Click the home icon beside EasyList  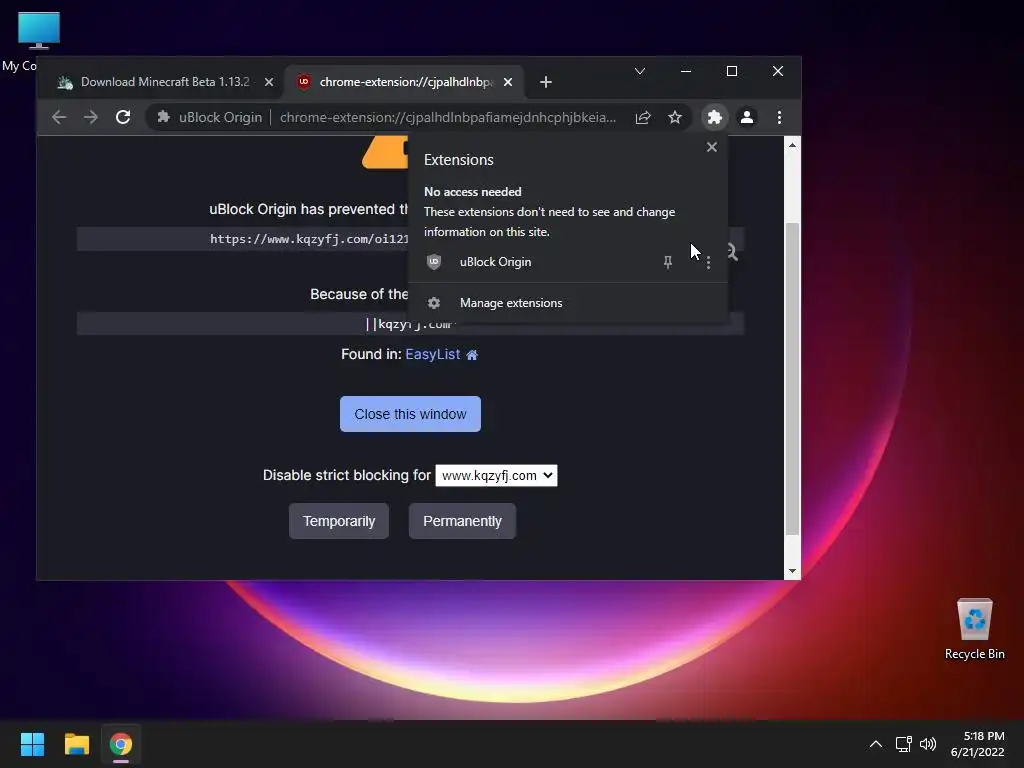472,355
